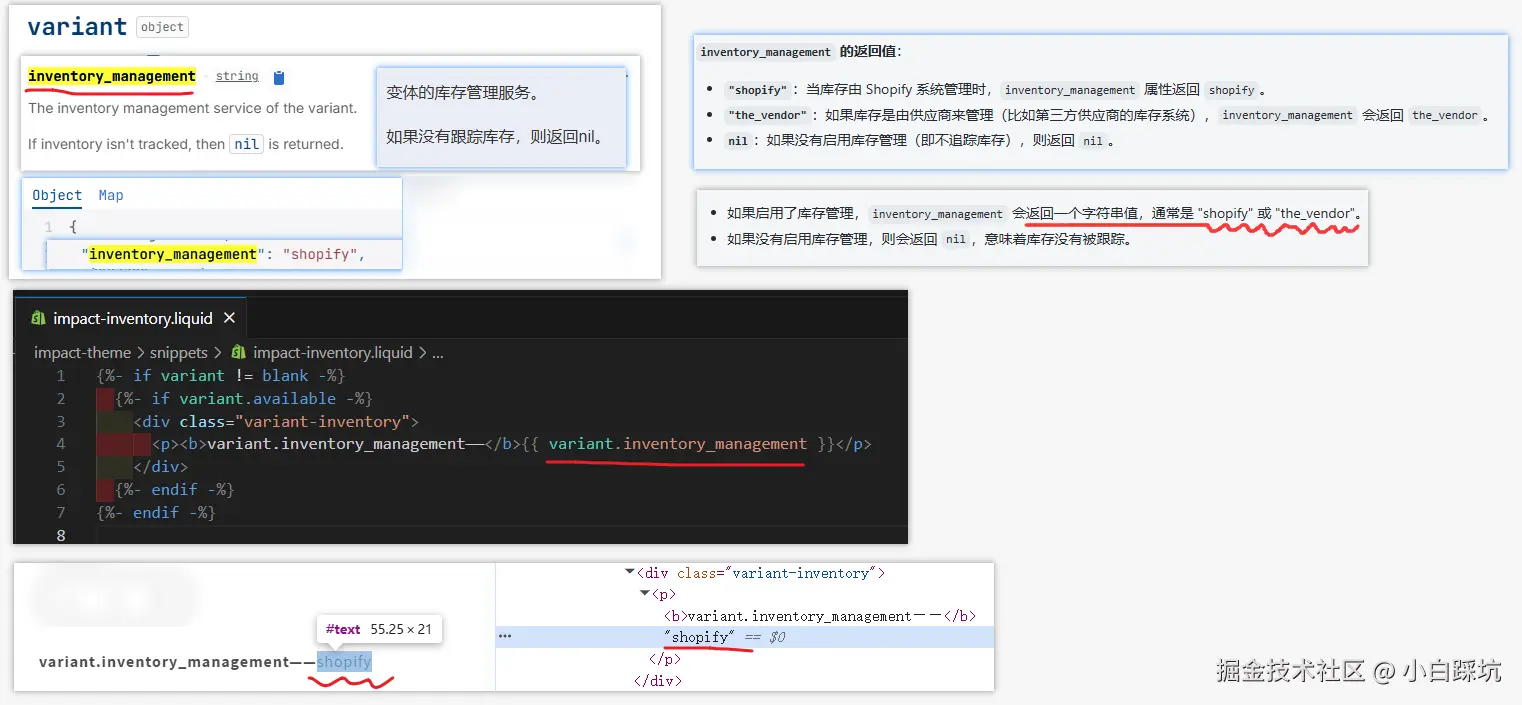Follow the string type link
This screenshot has height=705, width=1522.
[237, 76]
